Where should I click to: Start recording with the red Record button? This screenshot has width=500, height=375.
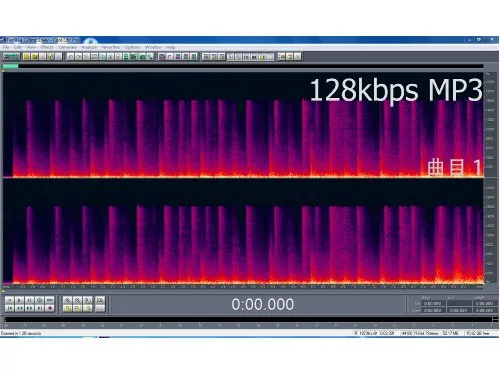click(x=49, y=308)
